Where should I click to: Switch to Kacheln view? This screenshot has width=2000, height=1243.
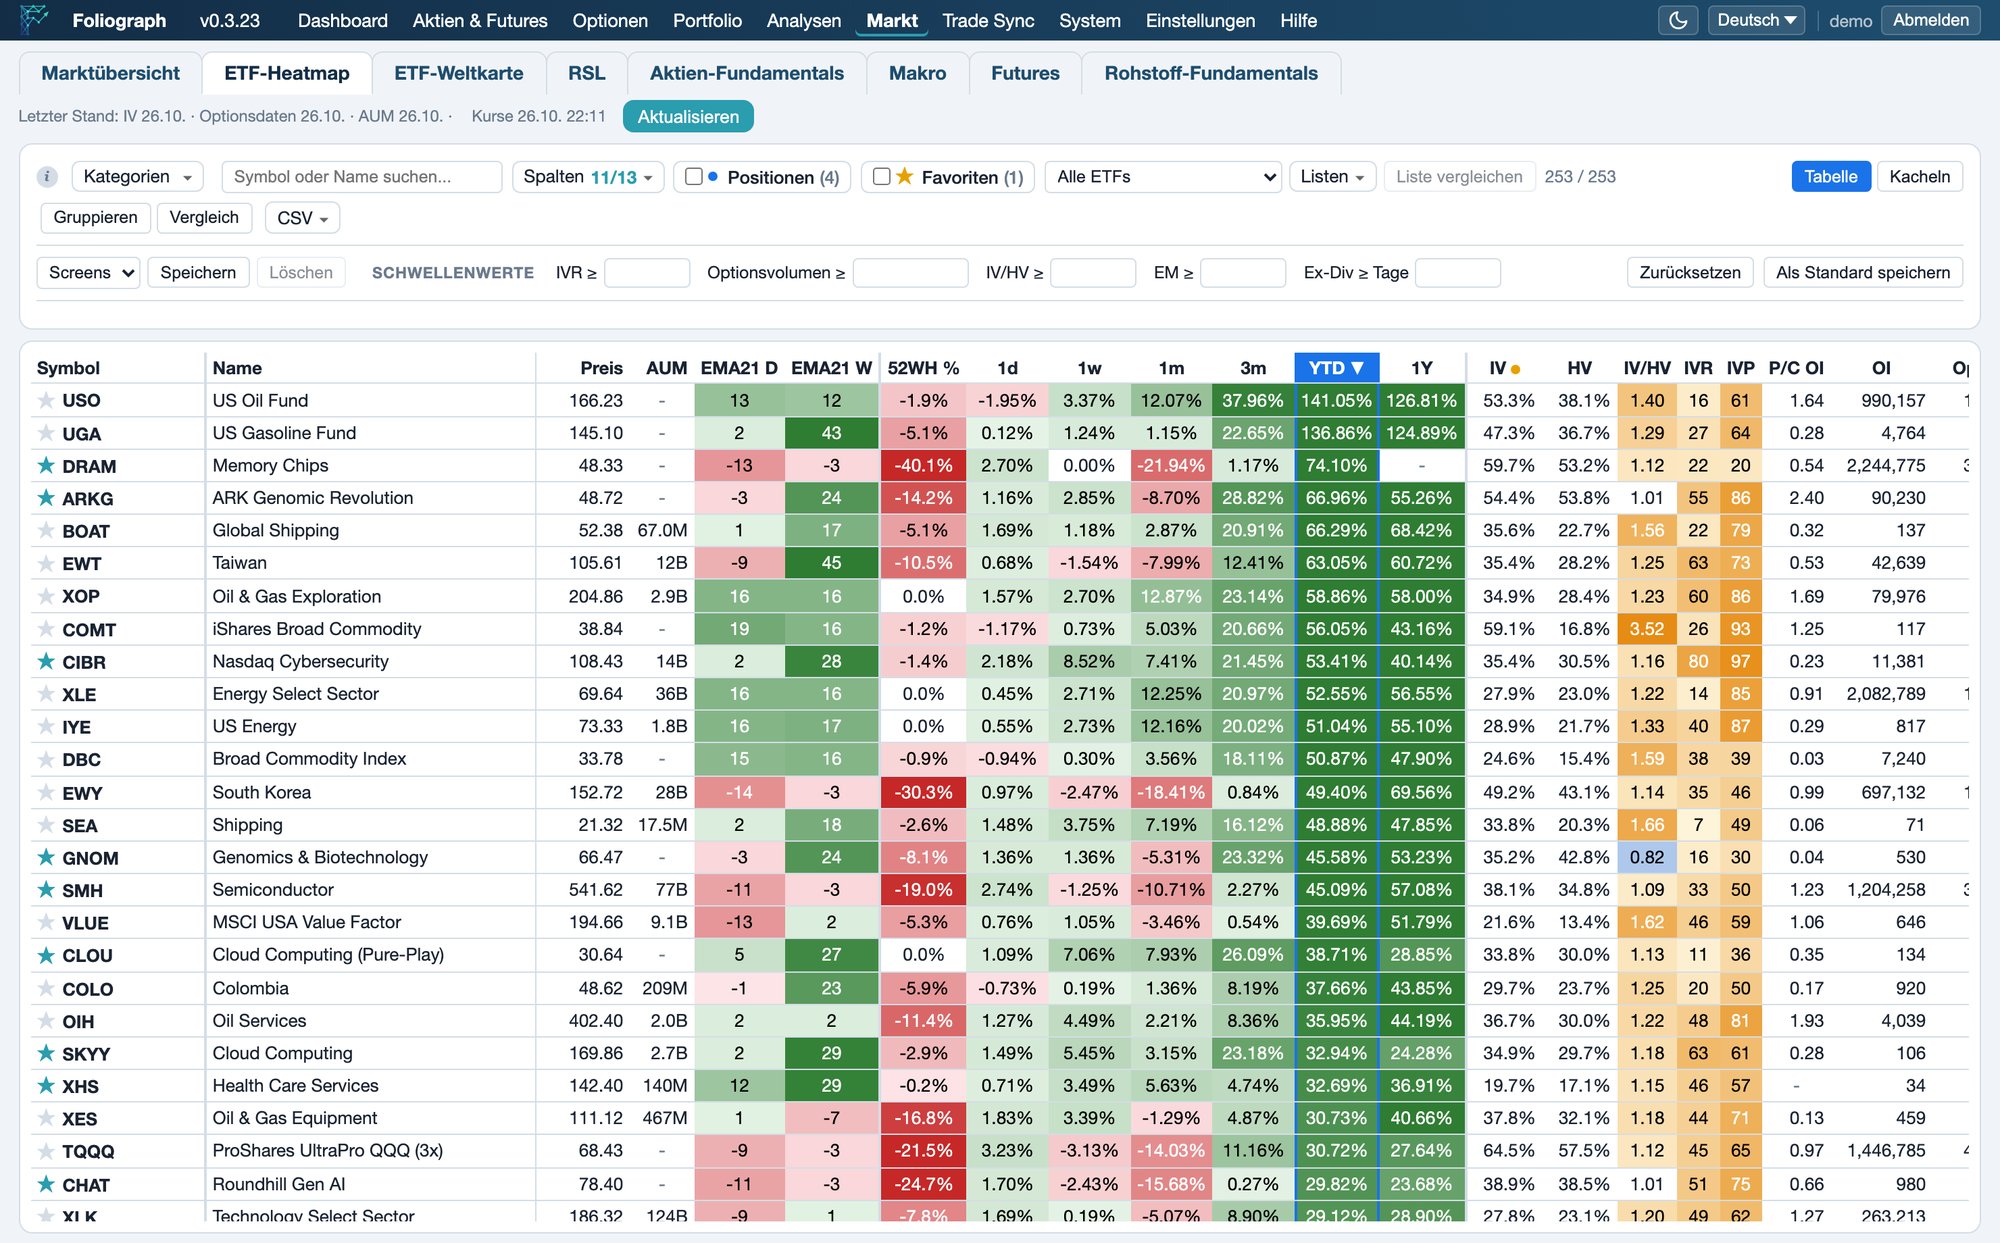[1919, 177]
